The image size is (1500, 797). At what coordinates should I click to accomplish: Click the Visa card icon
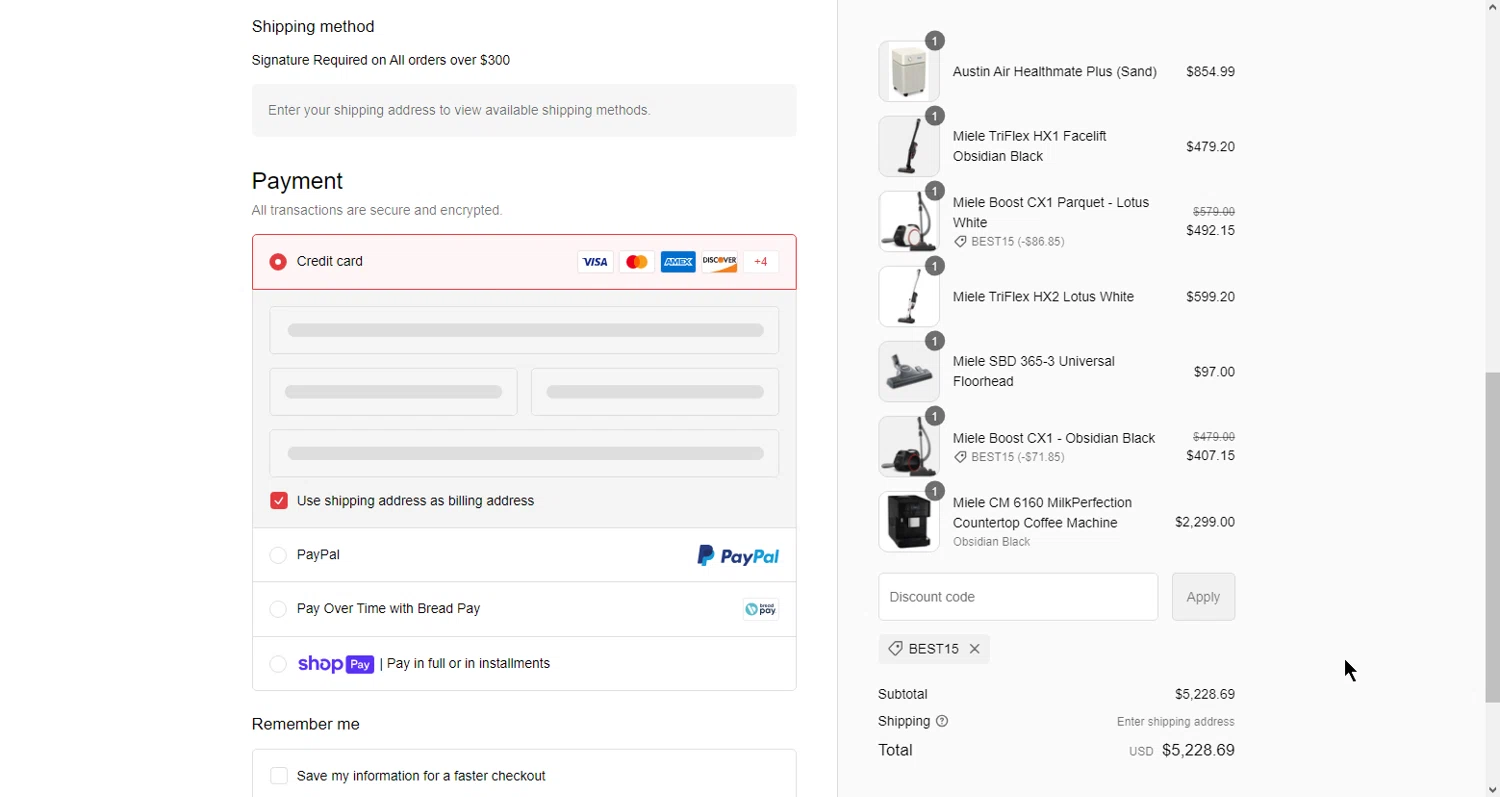click(595, 262)
